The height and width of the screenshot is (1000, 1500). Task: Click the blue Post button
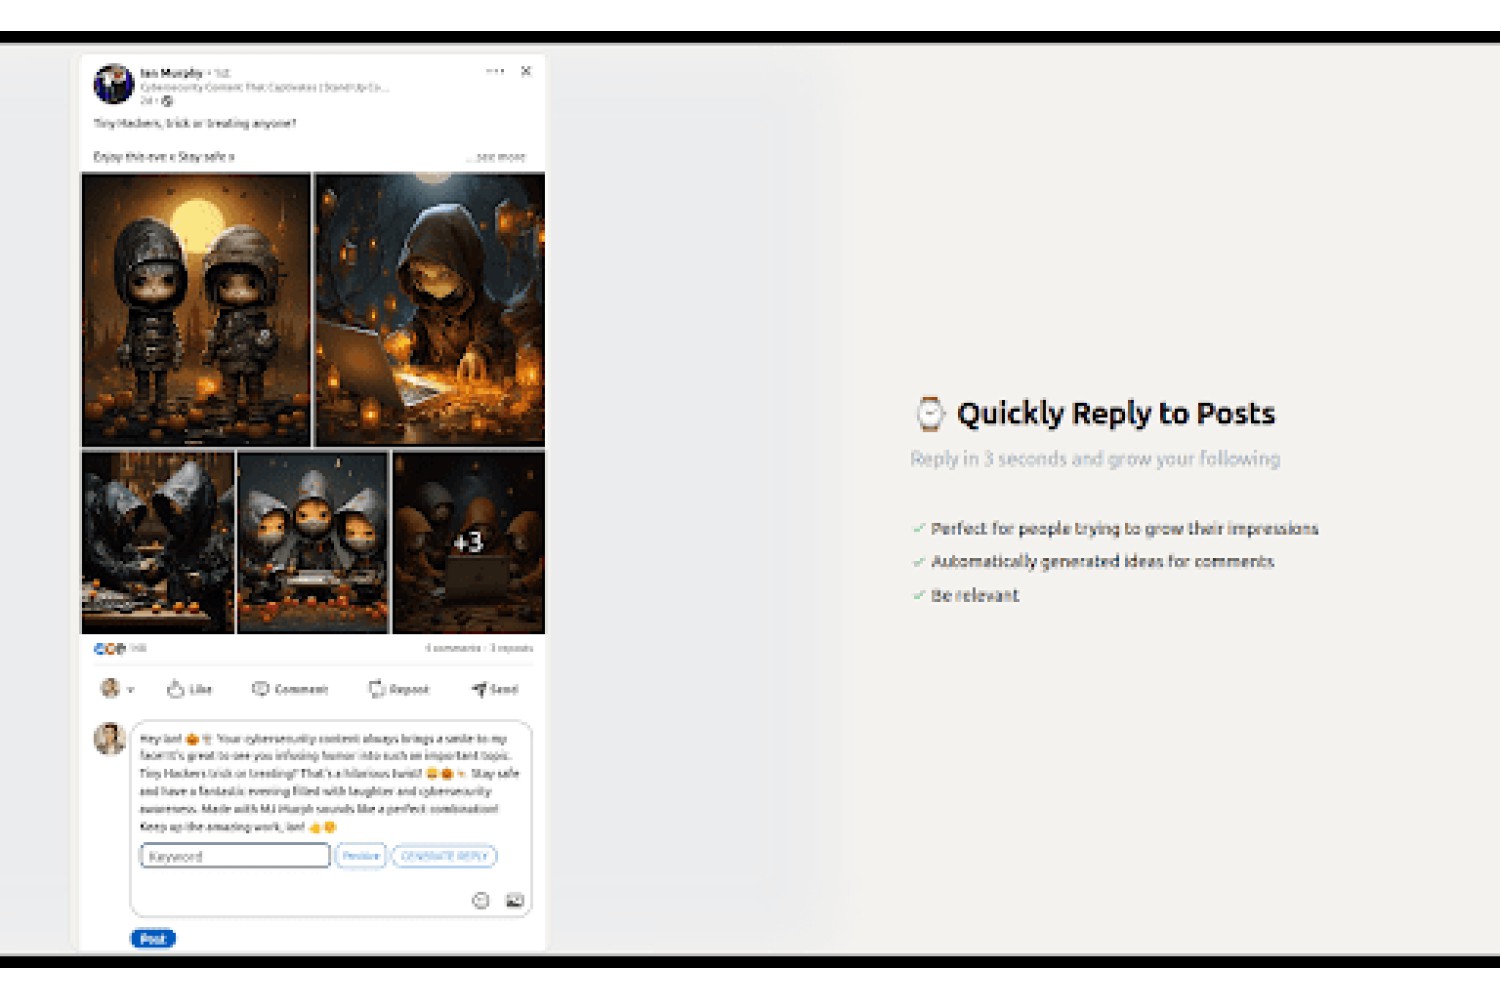point(153,938)
